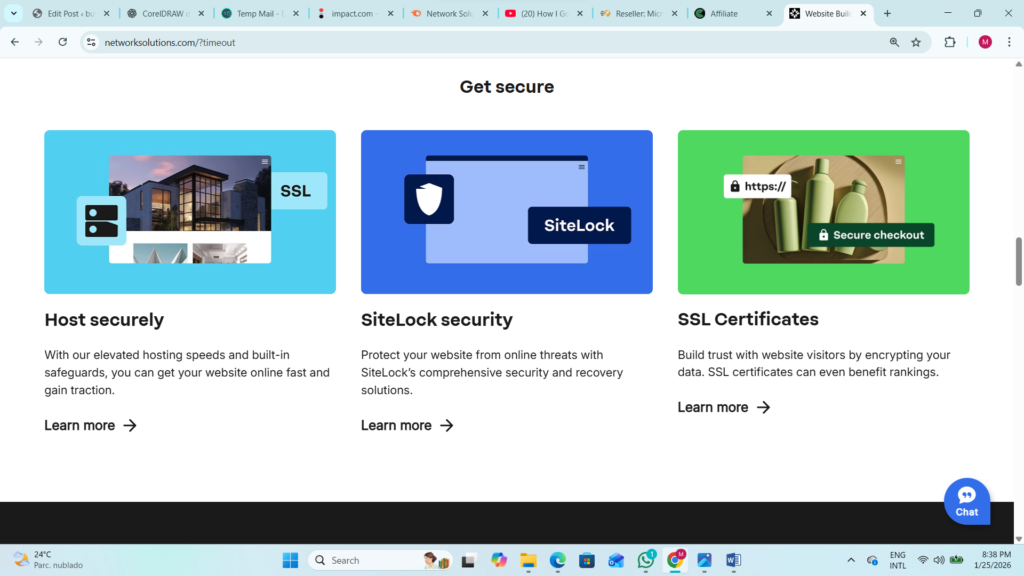Reload the page

(62, 42)
